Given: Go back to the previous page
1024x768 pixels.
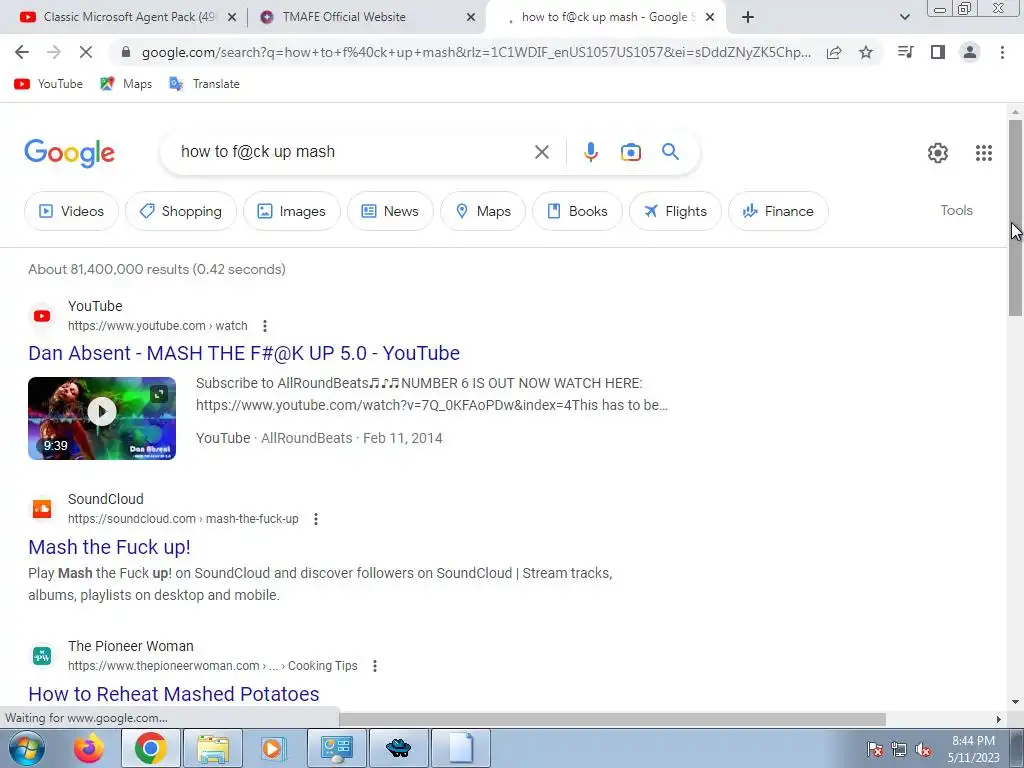Looking at the screenshot, I should [22, 52].
